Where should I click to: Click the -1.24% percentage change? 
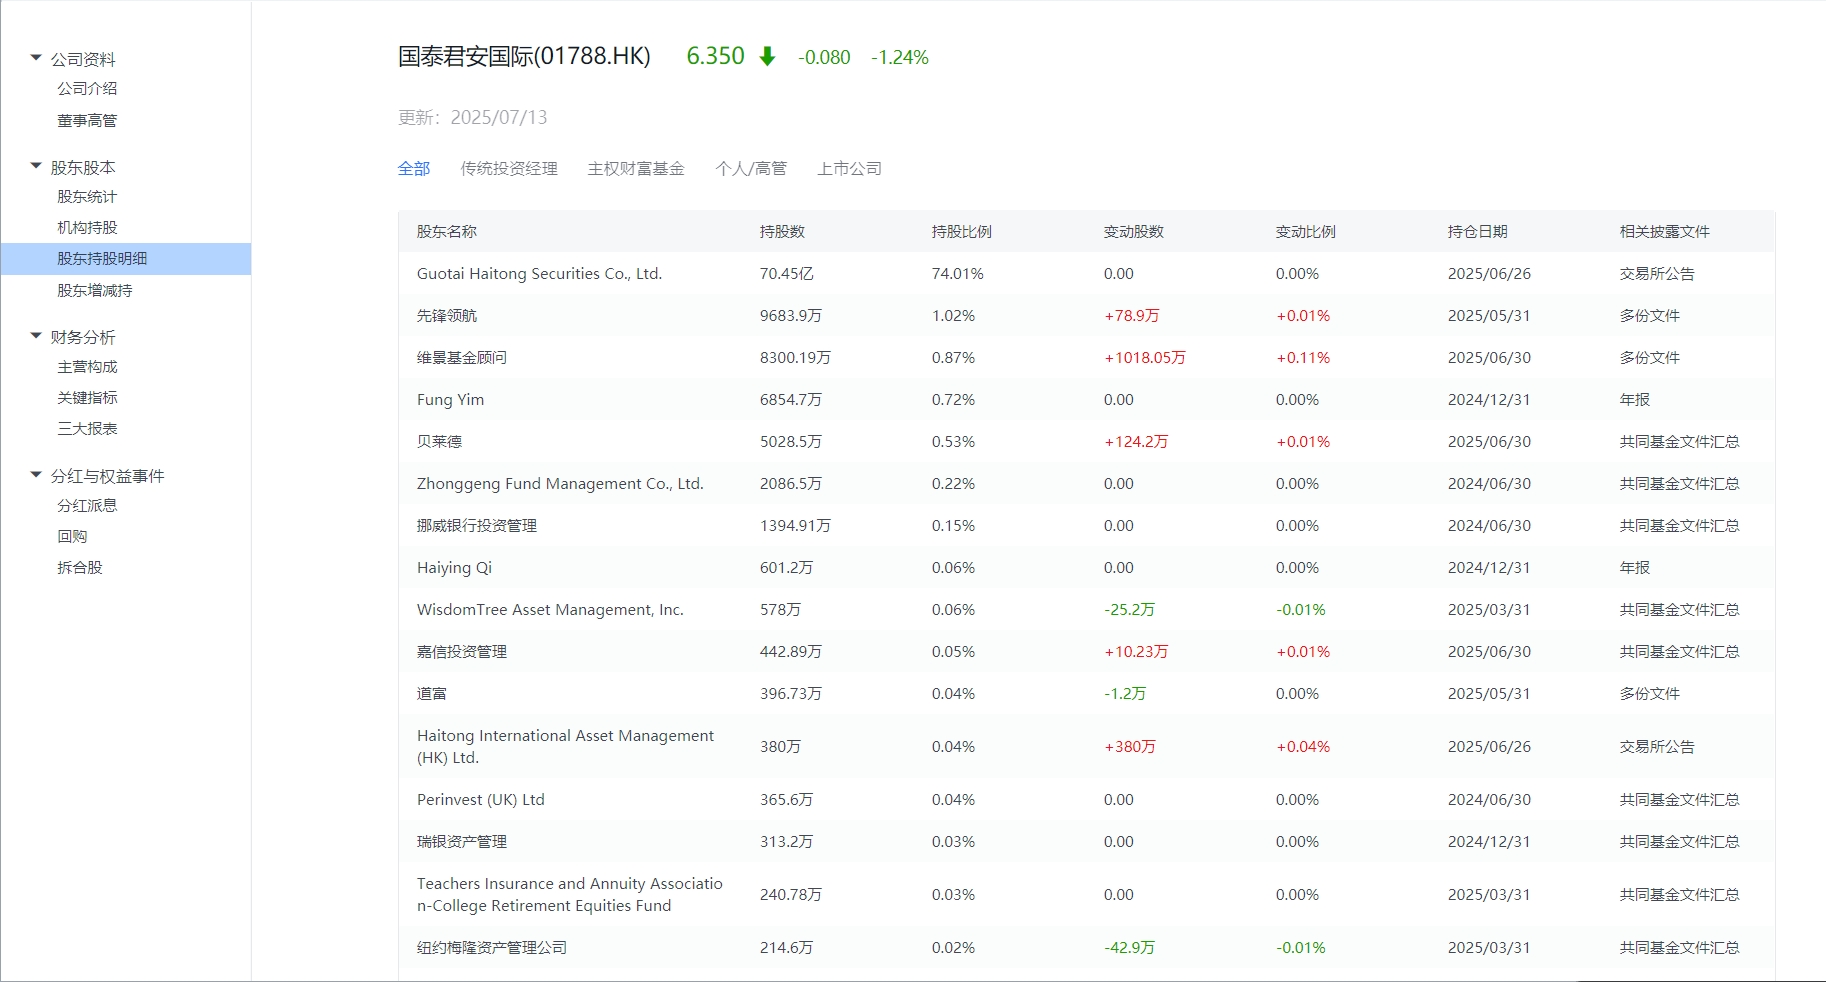point(900,58)
